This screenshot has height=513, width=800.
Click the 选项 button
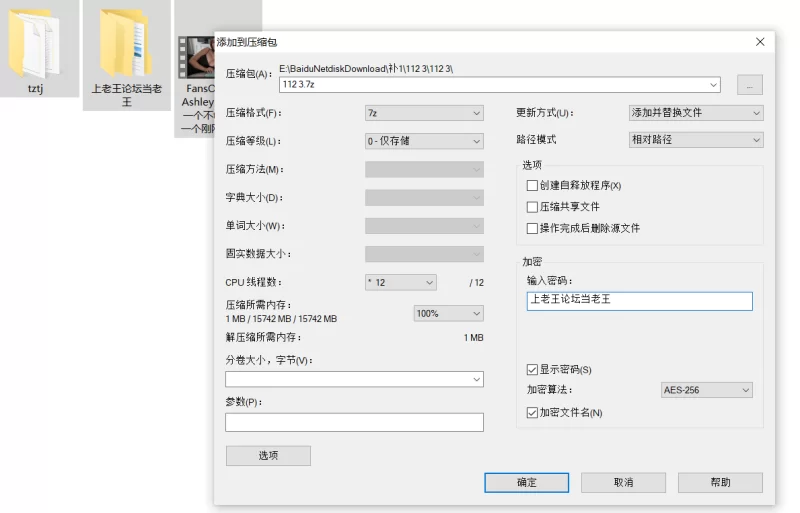tap(268, 456)
